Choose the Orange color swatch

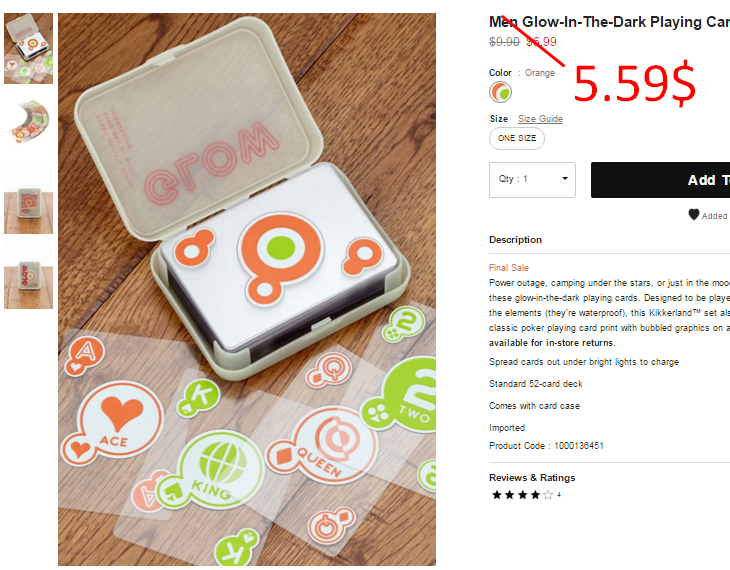pyautogui.click(x=500, y=92)
